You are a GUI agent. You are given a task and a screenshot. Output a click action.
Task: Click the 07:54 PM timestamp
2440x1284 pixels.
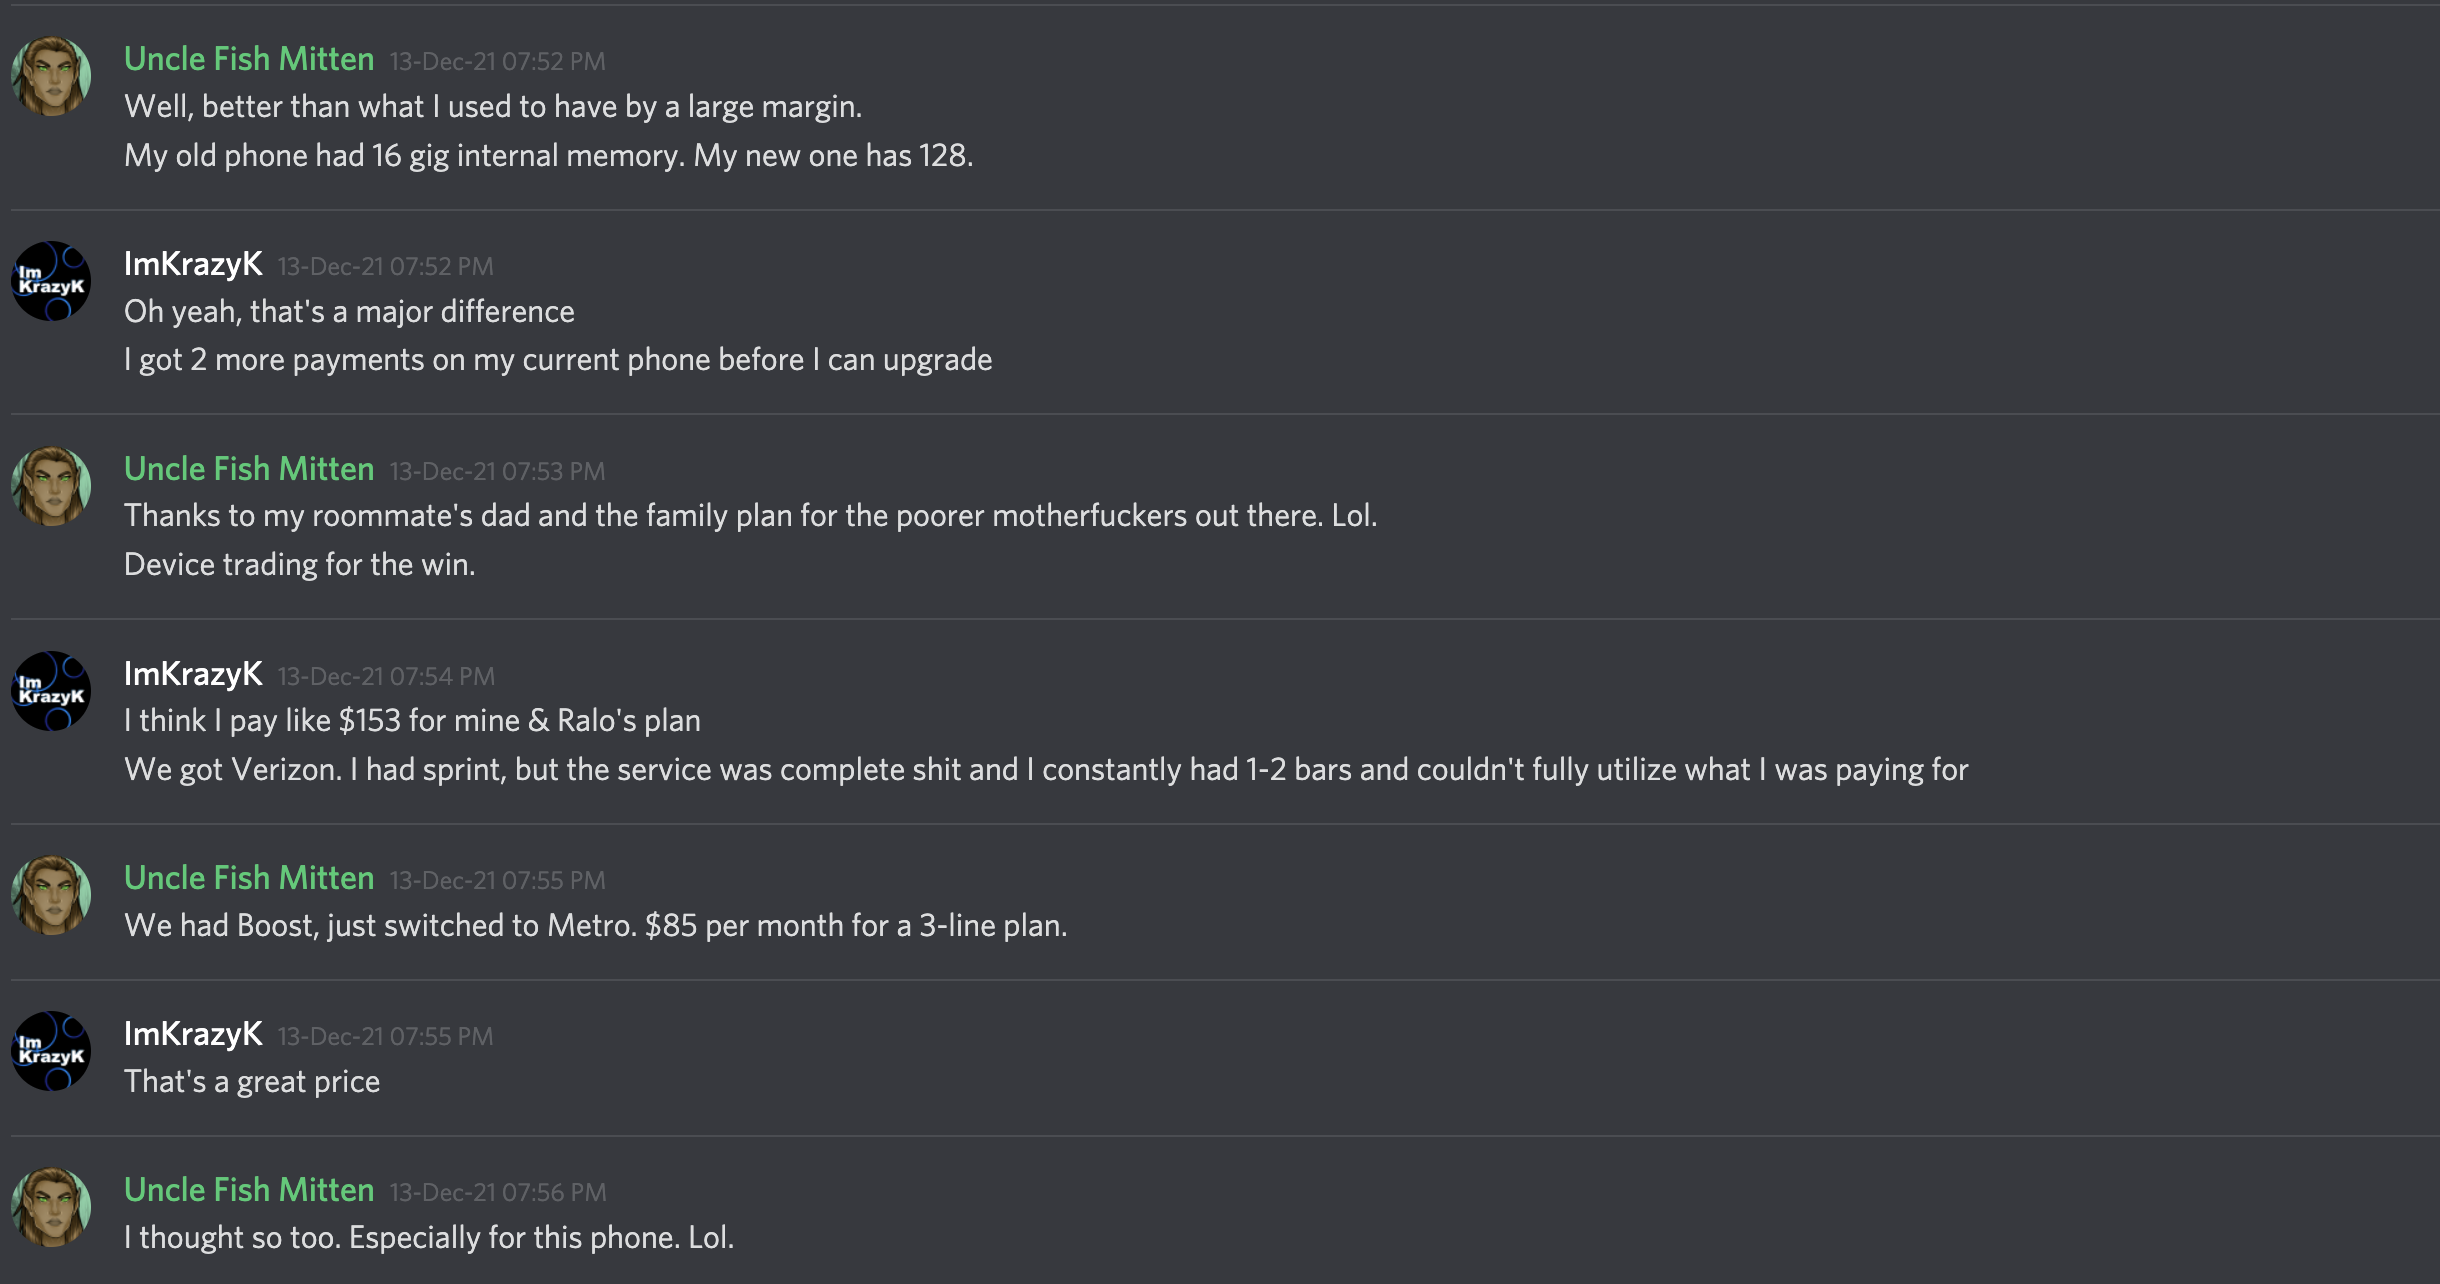click(386, 676)
